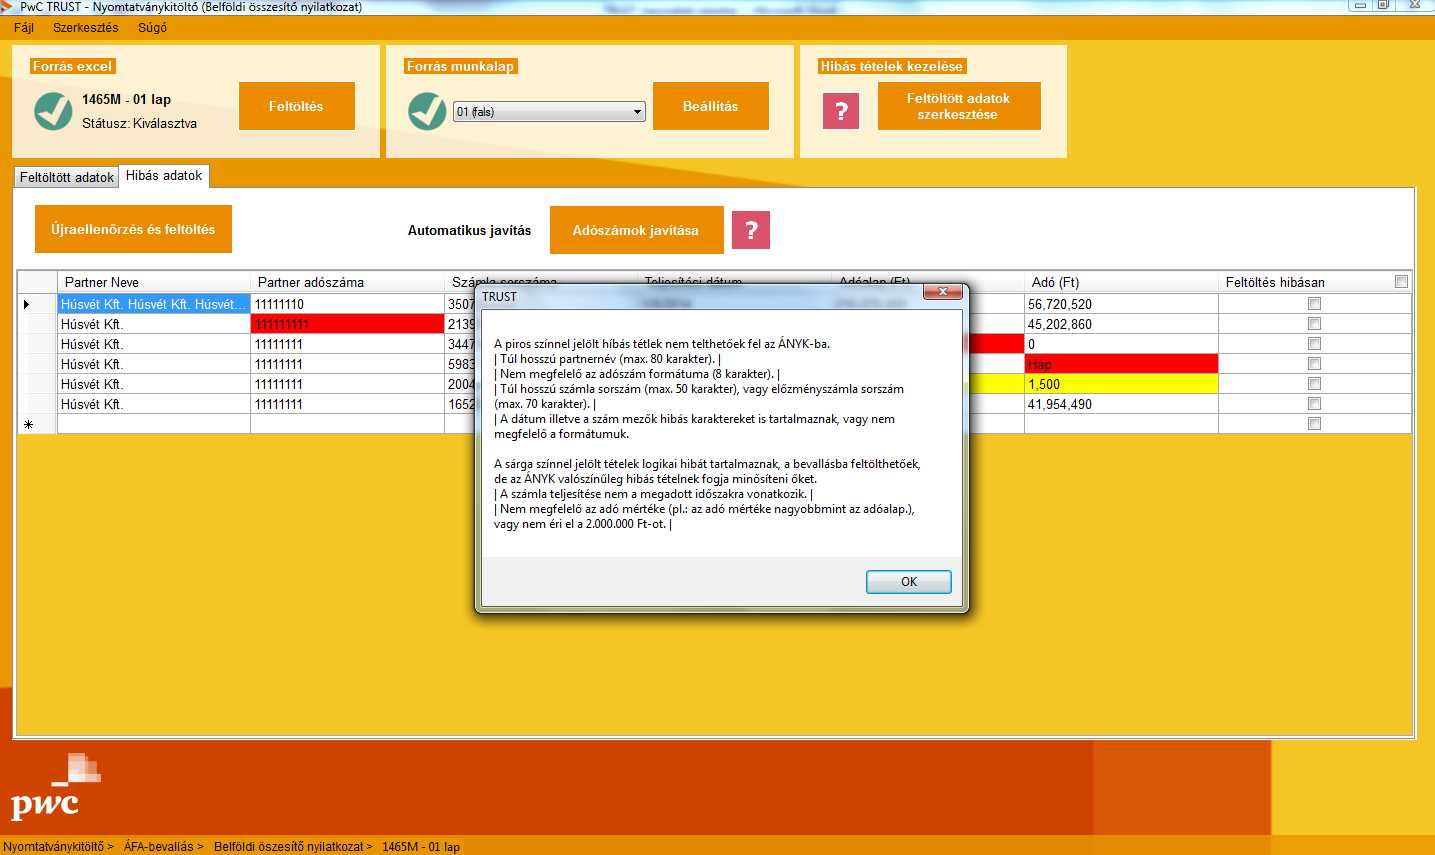Click the Forrás excel green checkmark icon

click(53, 111)
